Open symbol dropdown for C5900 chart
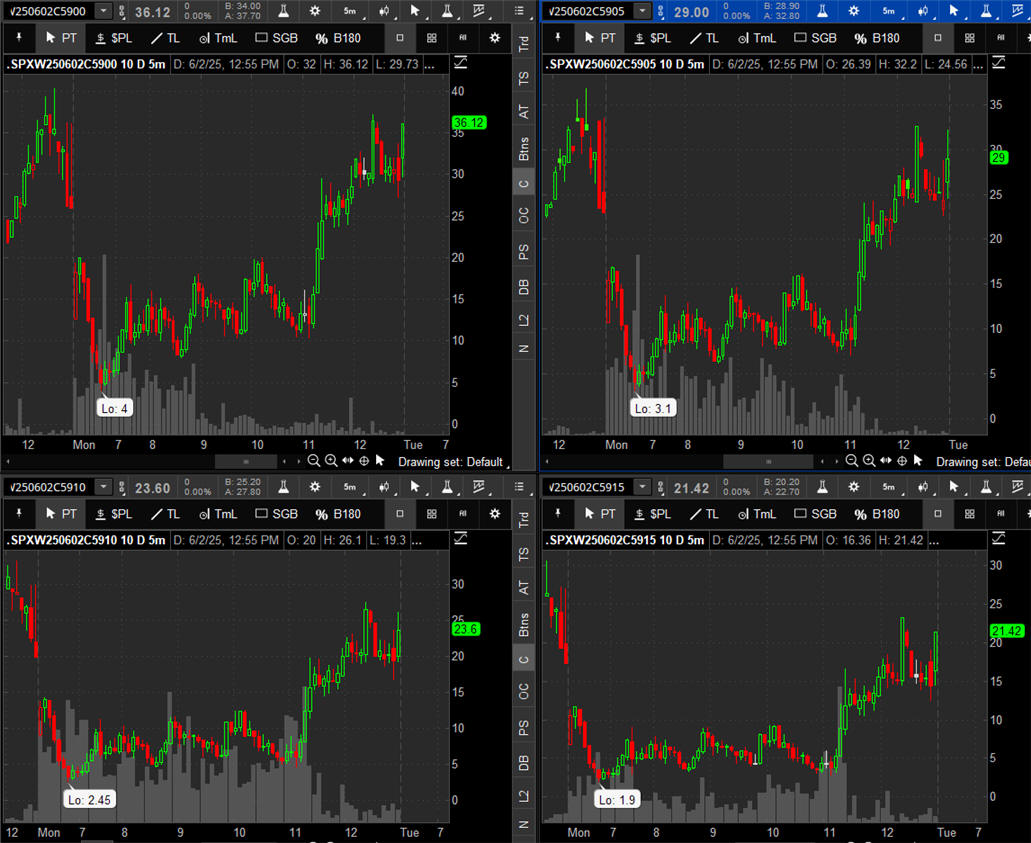 click(x=103, y=11)
